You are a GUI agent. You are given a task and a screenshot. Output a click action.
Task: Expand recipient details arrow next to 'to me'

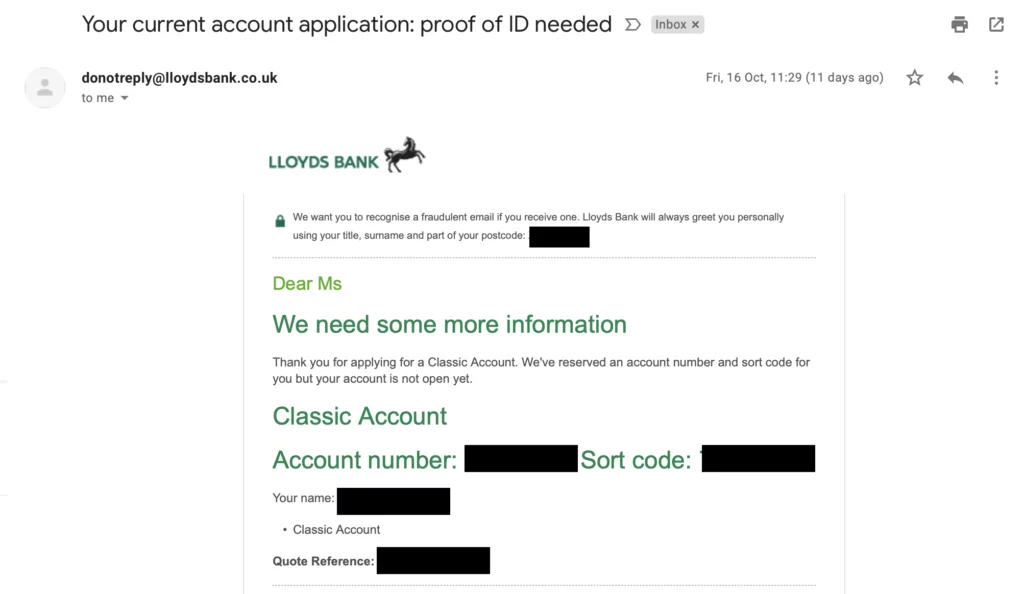coord(124,98)
